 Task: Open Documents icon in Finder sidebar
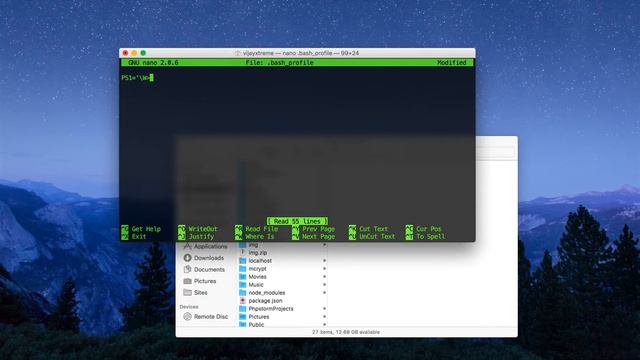(x=187, y=269)
